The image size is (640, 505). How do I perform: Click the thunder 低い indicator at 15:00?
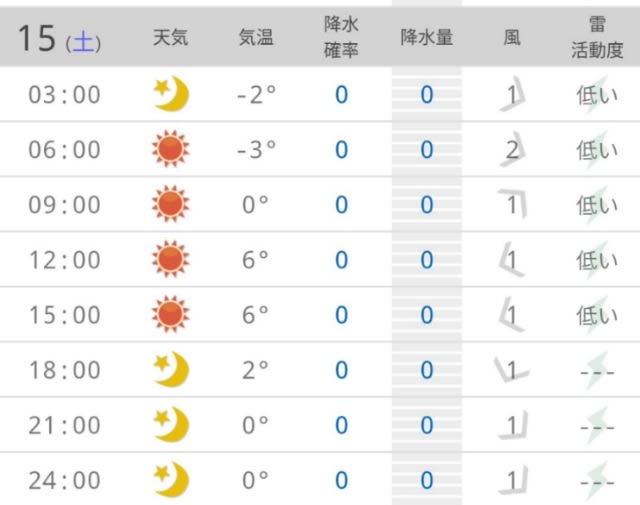(597, 315)
